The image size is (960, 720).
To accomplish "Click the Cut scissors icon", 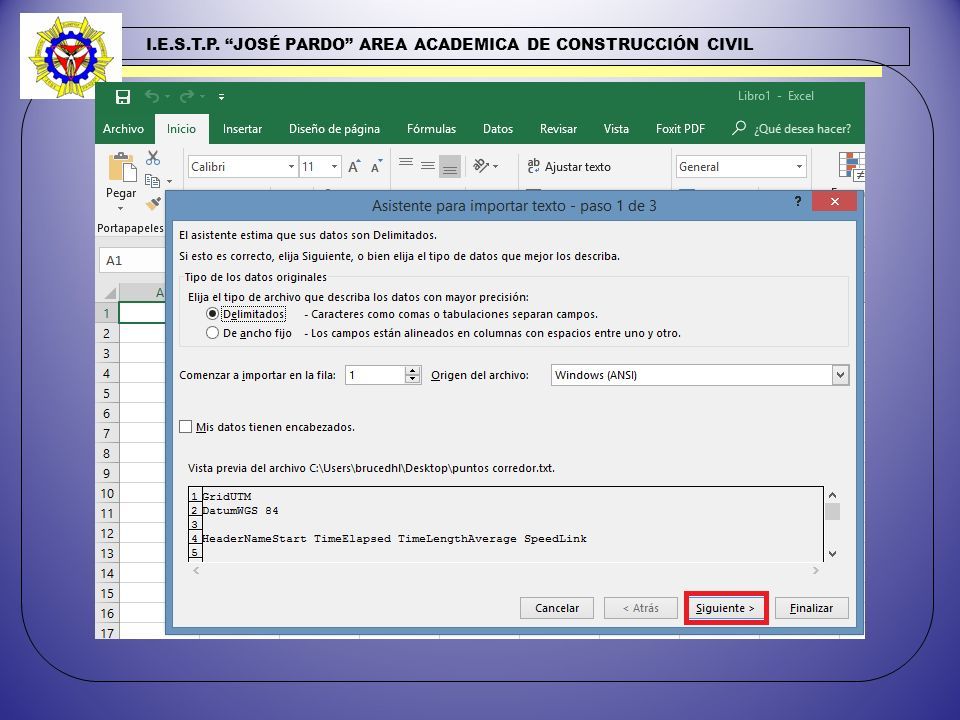I will click(x=153, y=158).
